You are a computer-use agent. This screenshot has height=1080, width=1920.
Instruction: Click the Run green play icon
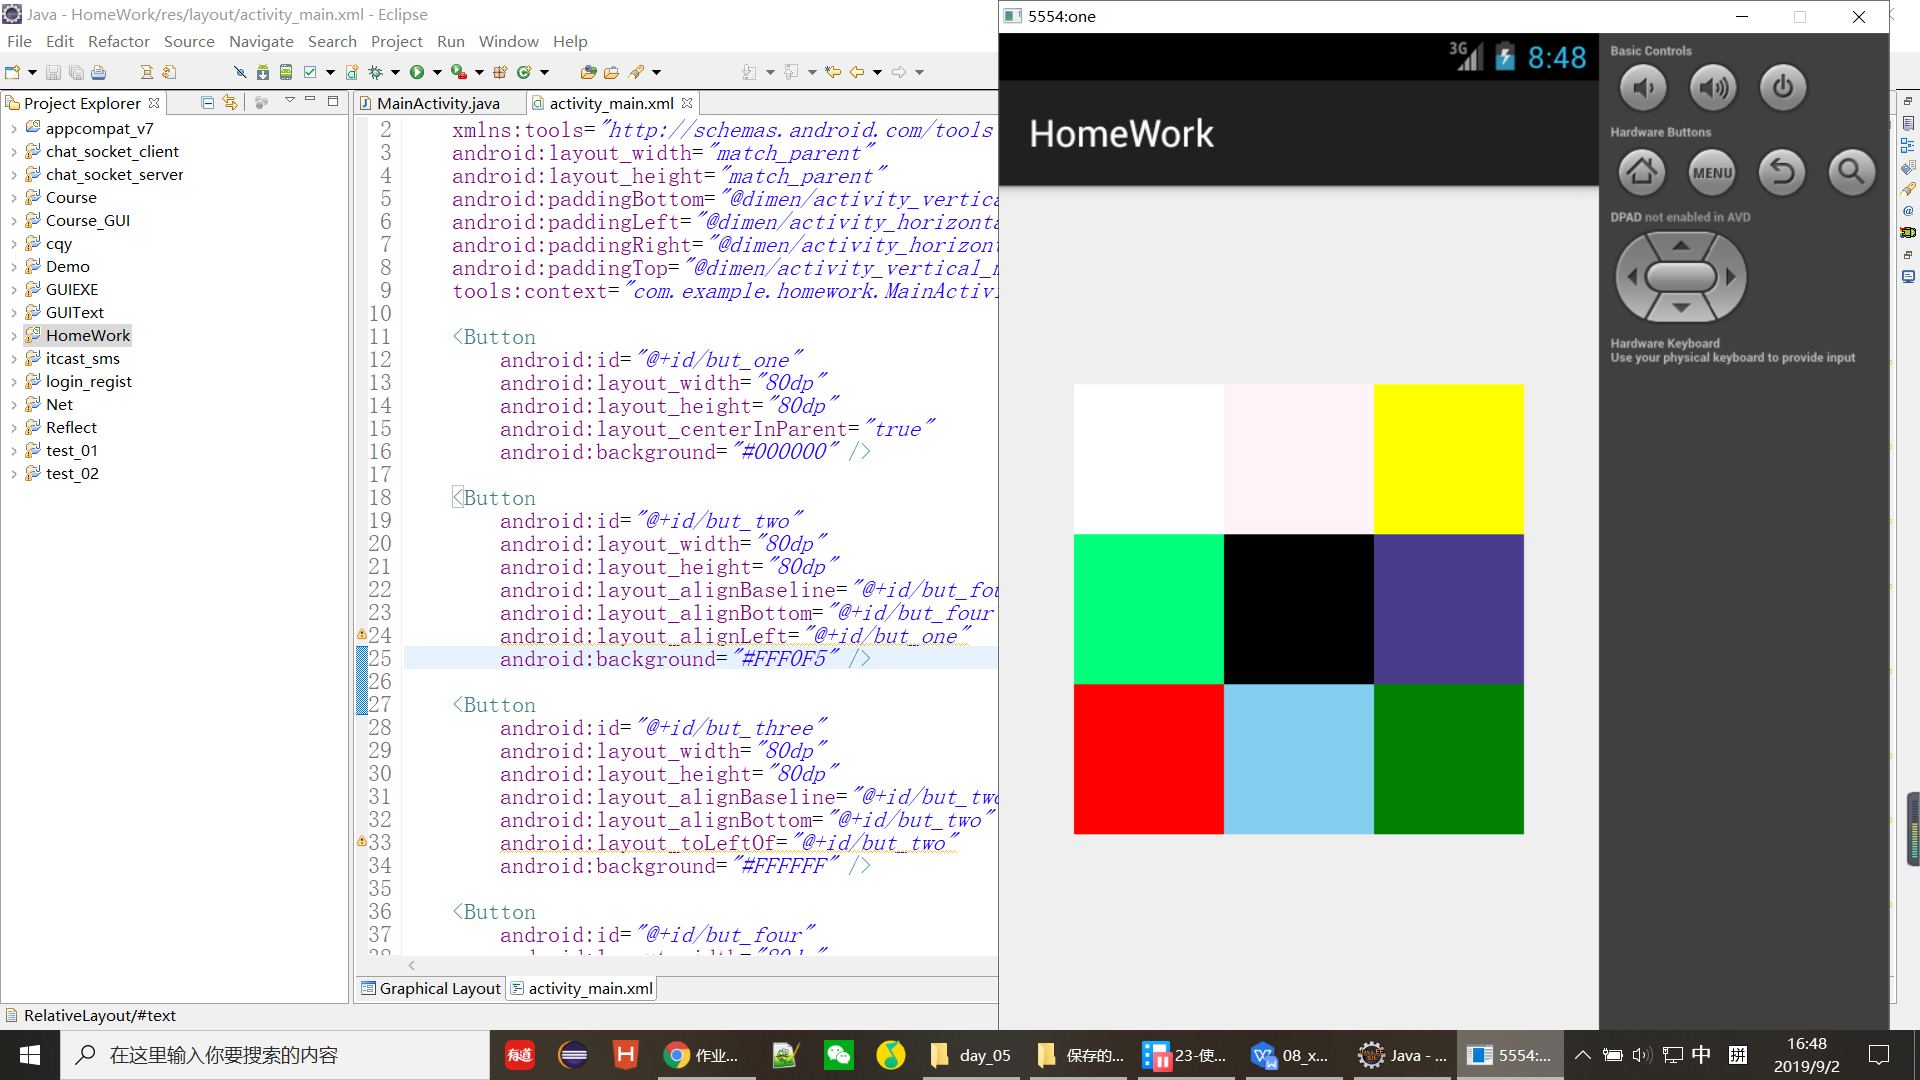coord(417,72)
